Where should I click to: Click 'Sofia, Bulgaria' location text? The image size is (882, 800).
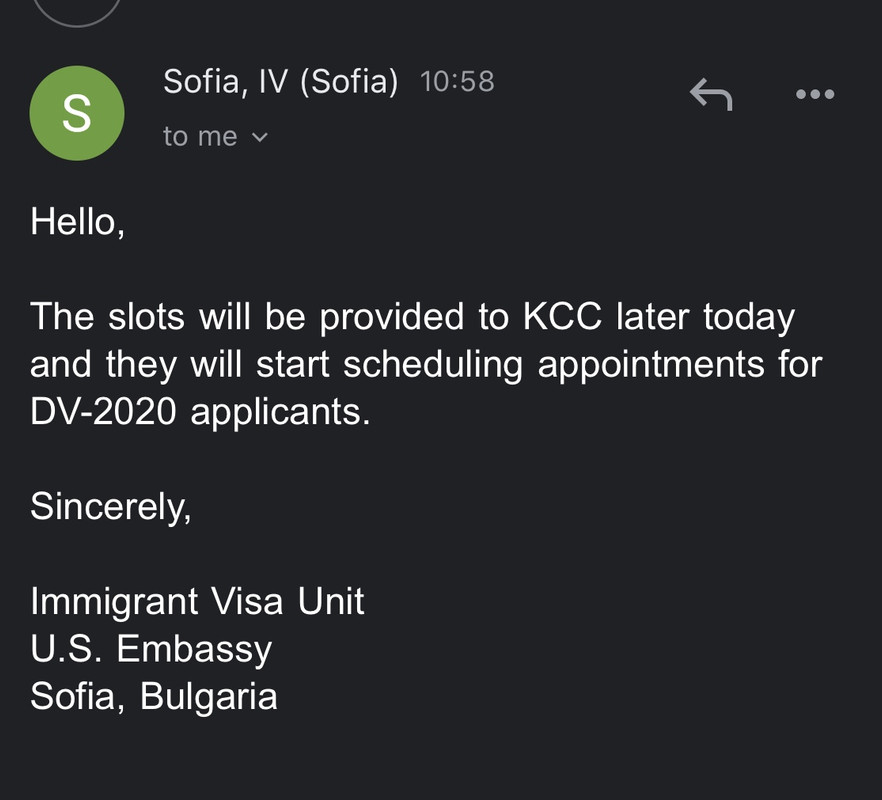pos(153,696)
